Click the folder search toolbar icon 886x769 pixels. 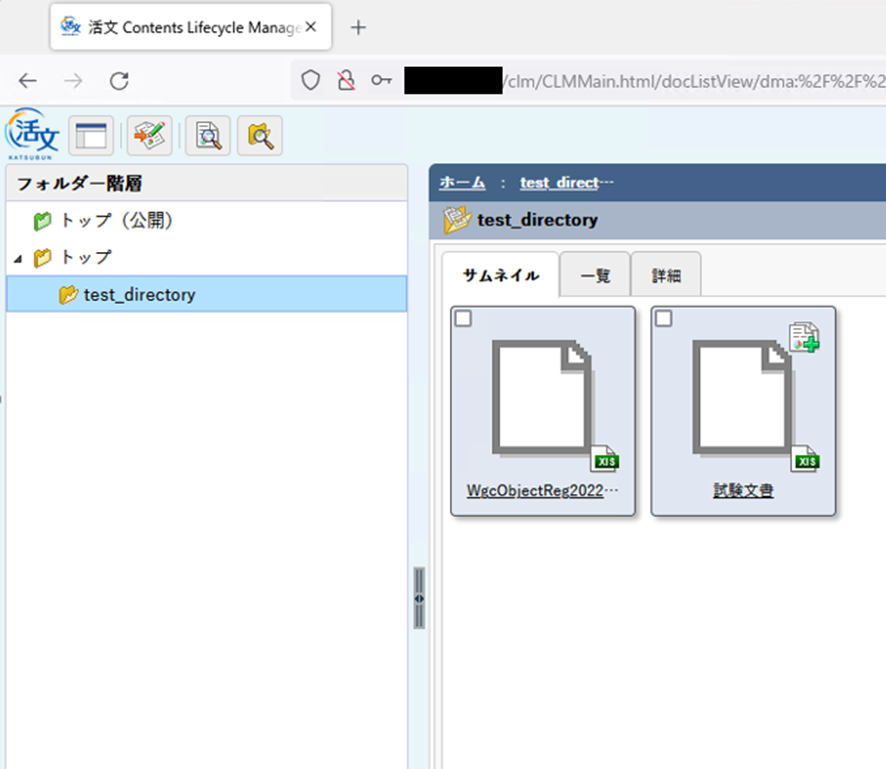pyautogui.click(x=260, y=136)
